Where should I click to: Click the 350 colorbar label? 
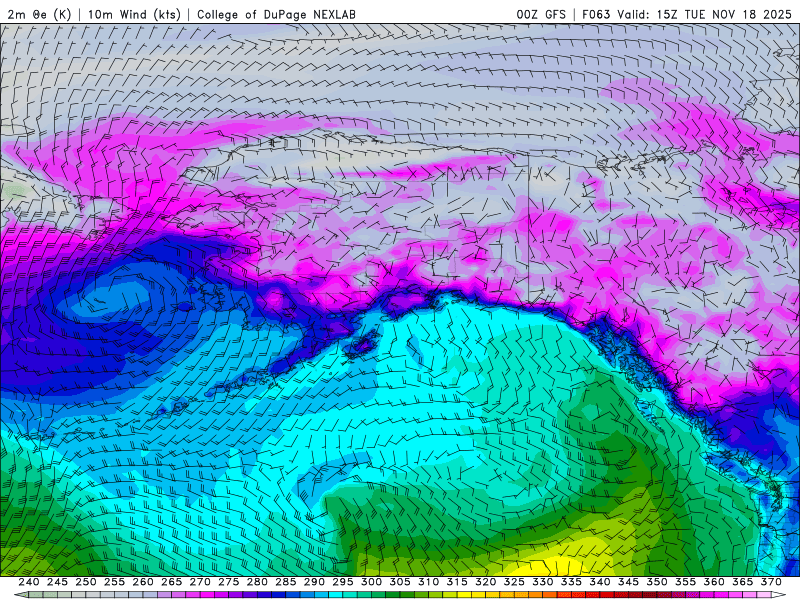(x=657, y=582)
